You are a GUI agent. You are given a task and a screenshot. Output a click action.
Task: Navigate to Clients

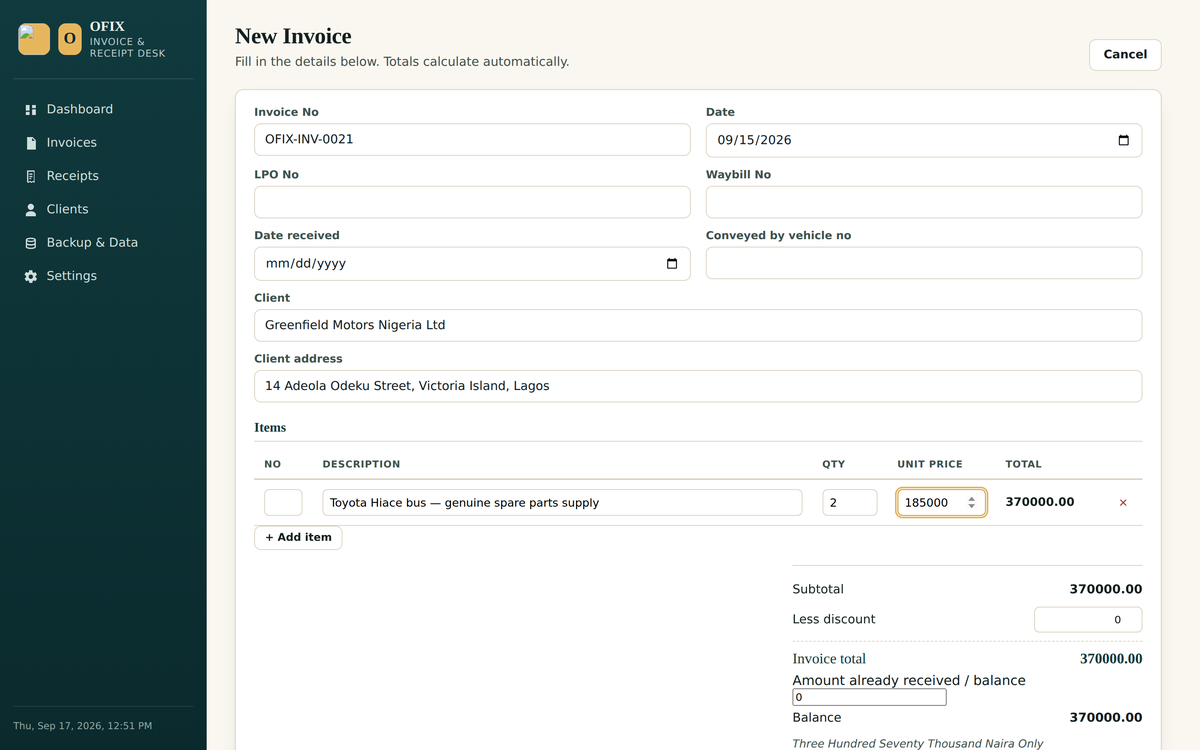pyautogui.click(x=103, y=209)
